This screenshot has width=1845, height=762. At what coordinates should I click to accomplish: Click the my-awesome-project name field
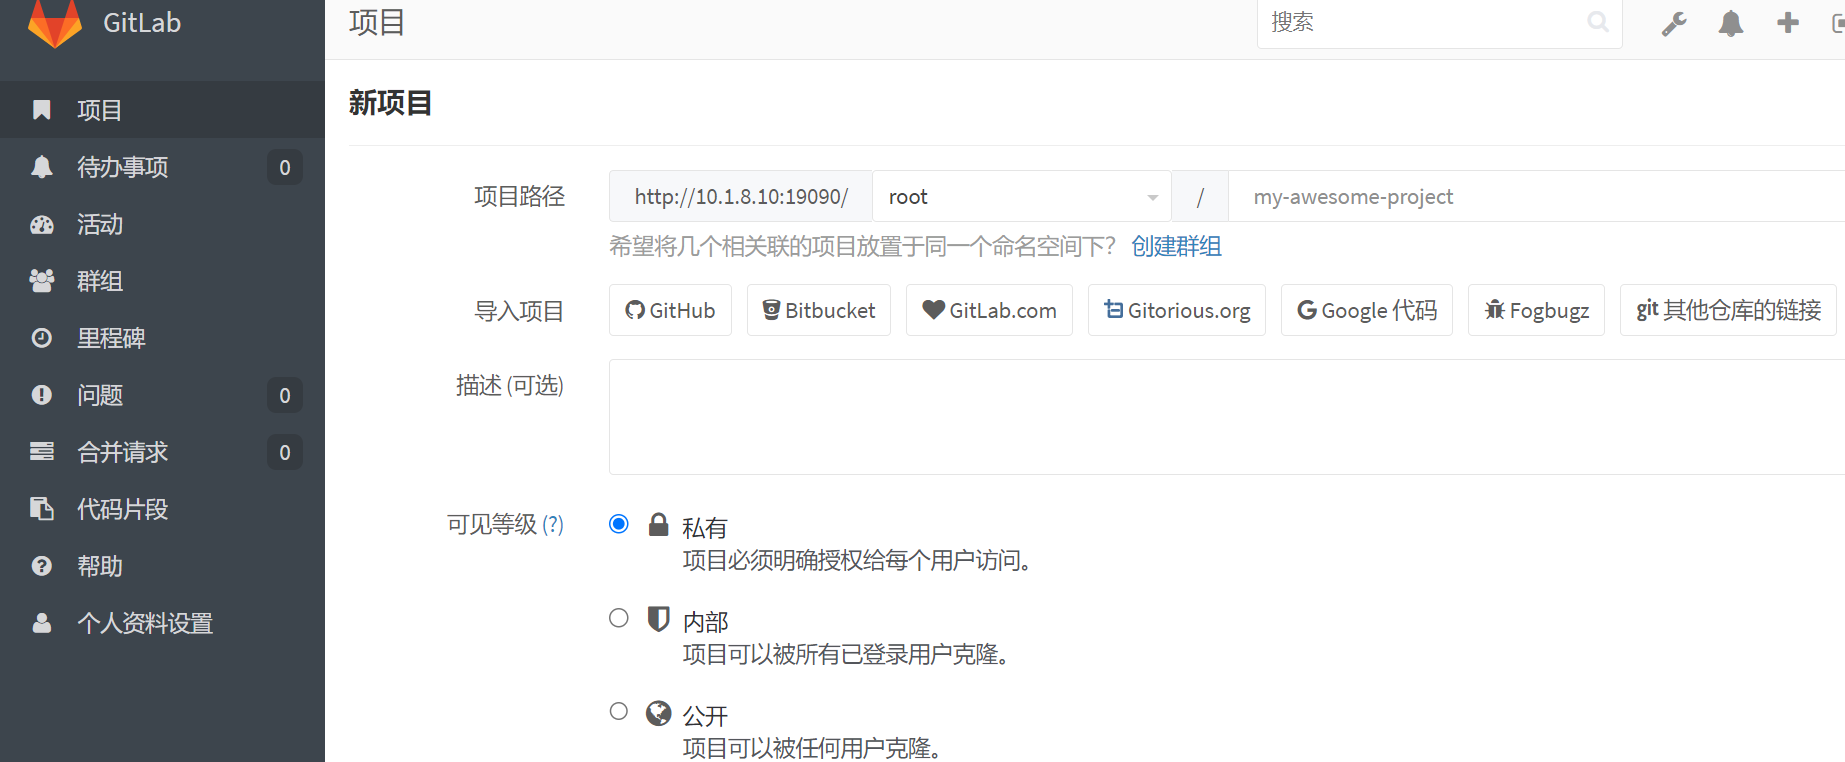click(x=1536, y=196)
